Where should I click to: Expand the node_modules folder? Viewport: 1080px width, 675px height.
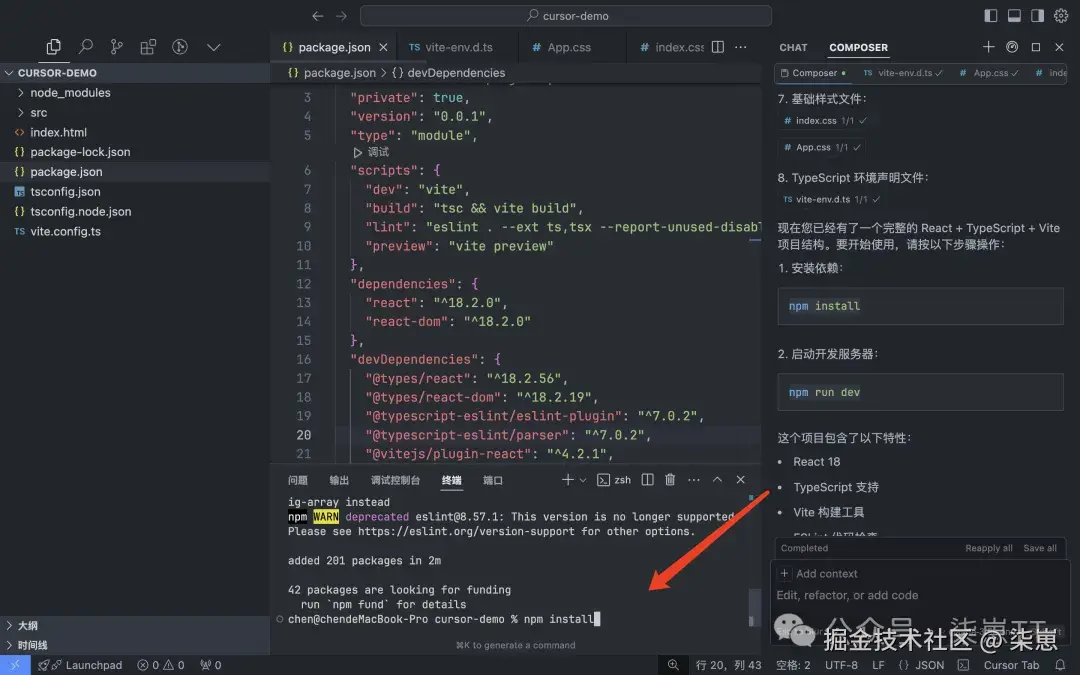(x=134, y=92)
